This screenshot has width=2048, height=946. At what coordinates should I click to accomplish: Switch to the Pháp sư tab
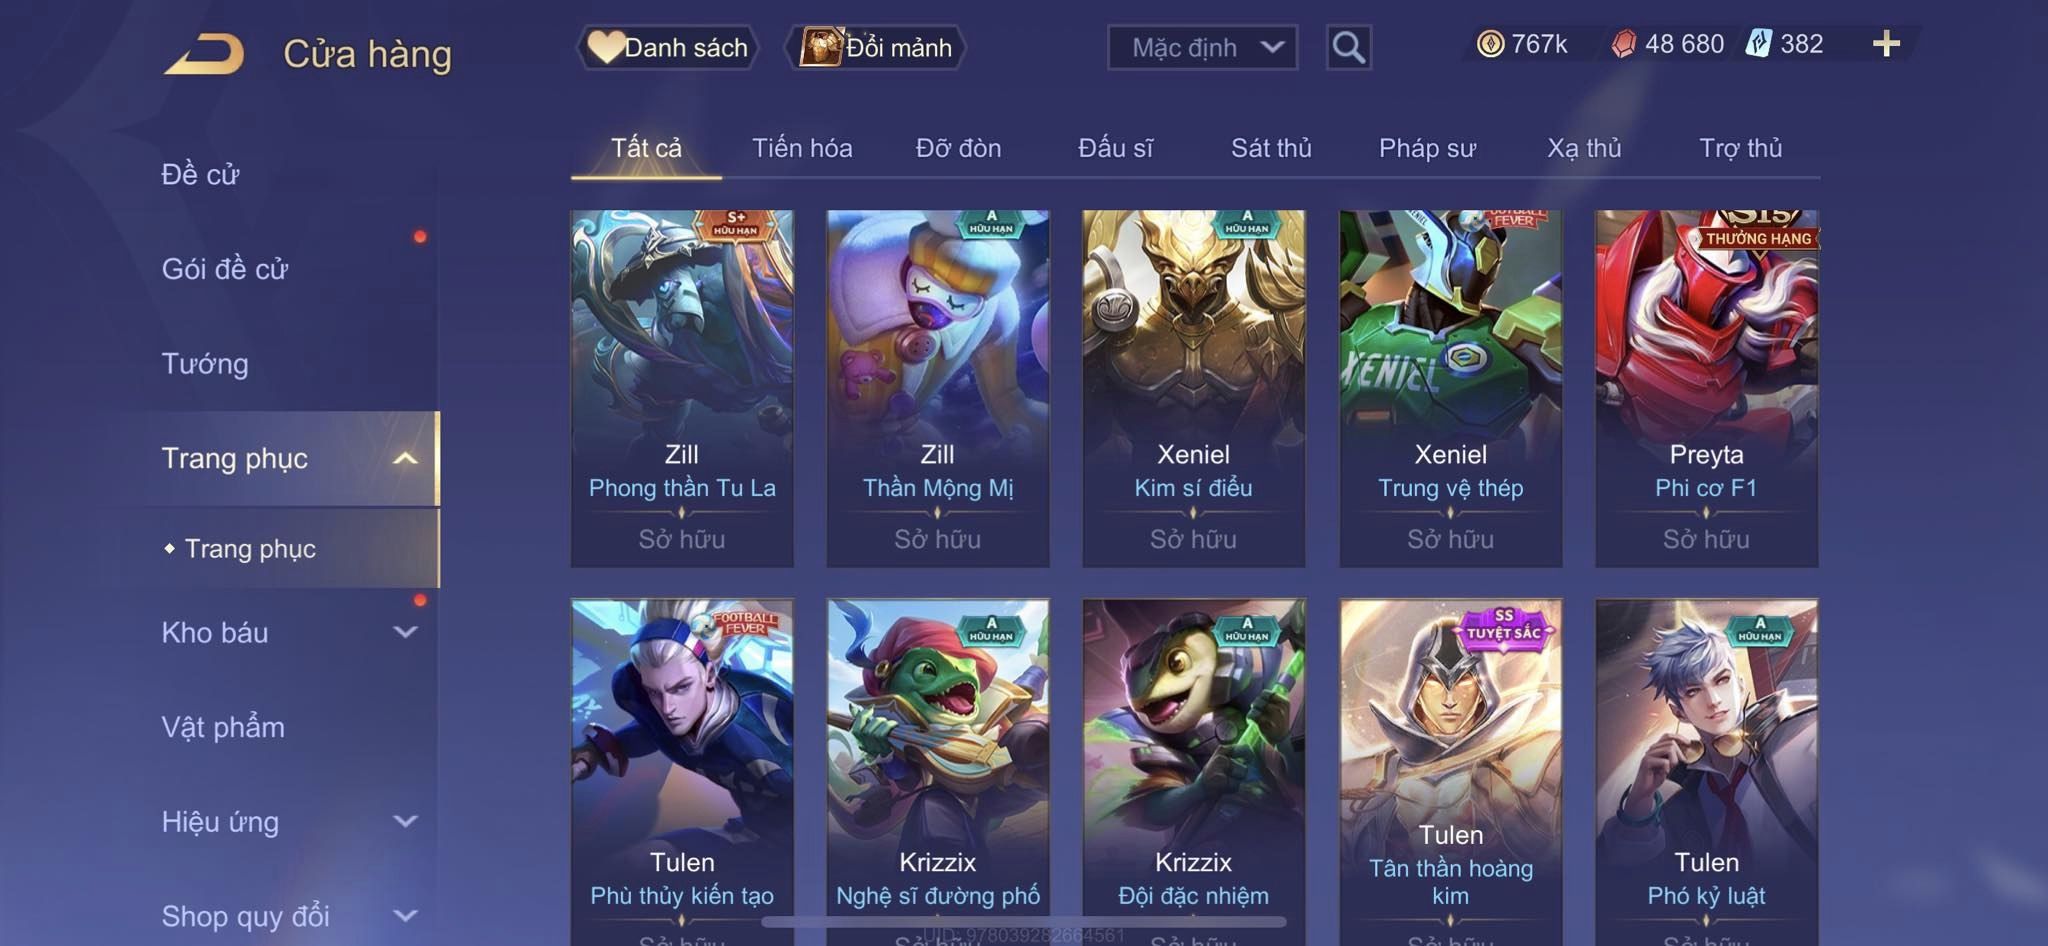click(1427, 148)
